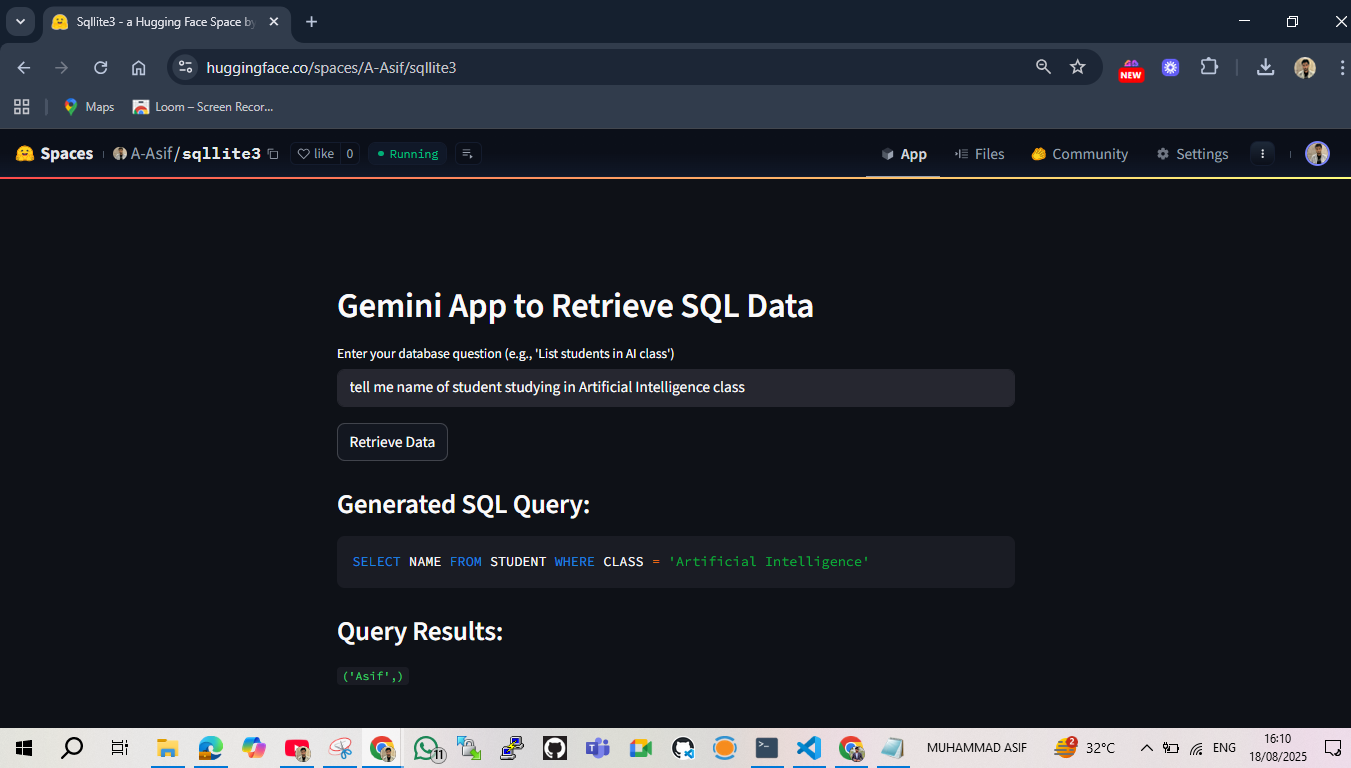The image size is (1351, 768).
Task: Open the Hugging Face user avatar menu
Action: click(x=1317, y=154)
